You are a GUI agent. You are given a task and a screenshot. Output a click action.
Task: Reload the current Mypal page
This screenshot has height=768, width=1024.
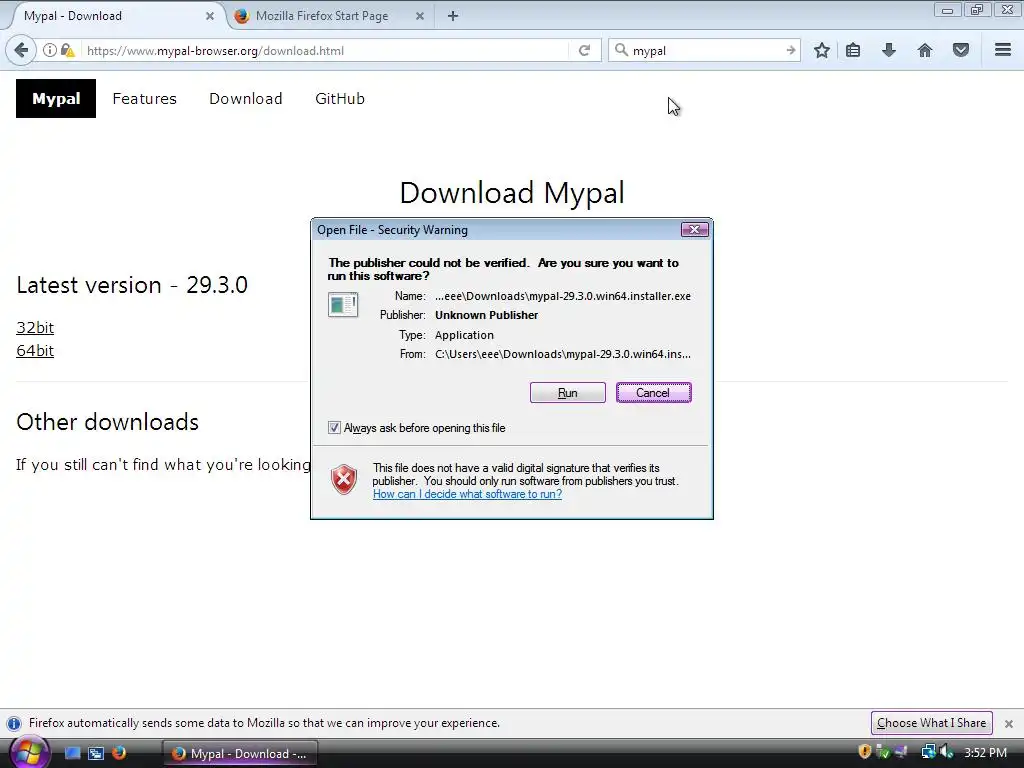point(584,50)
